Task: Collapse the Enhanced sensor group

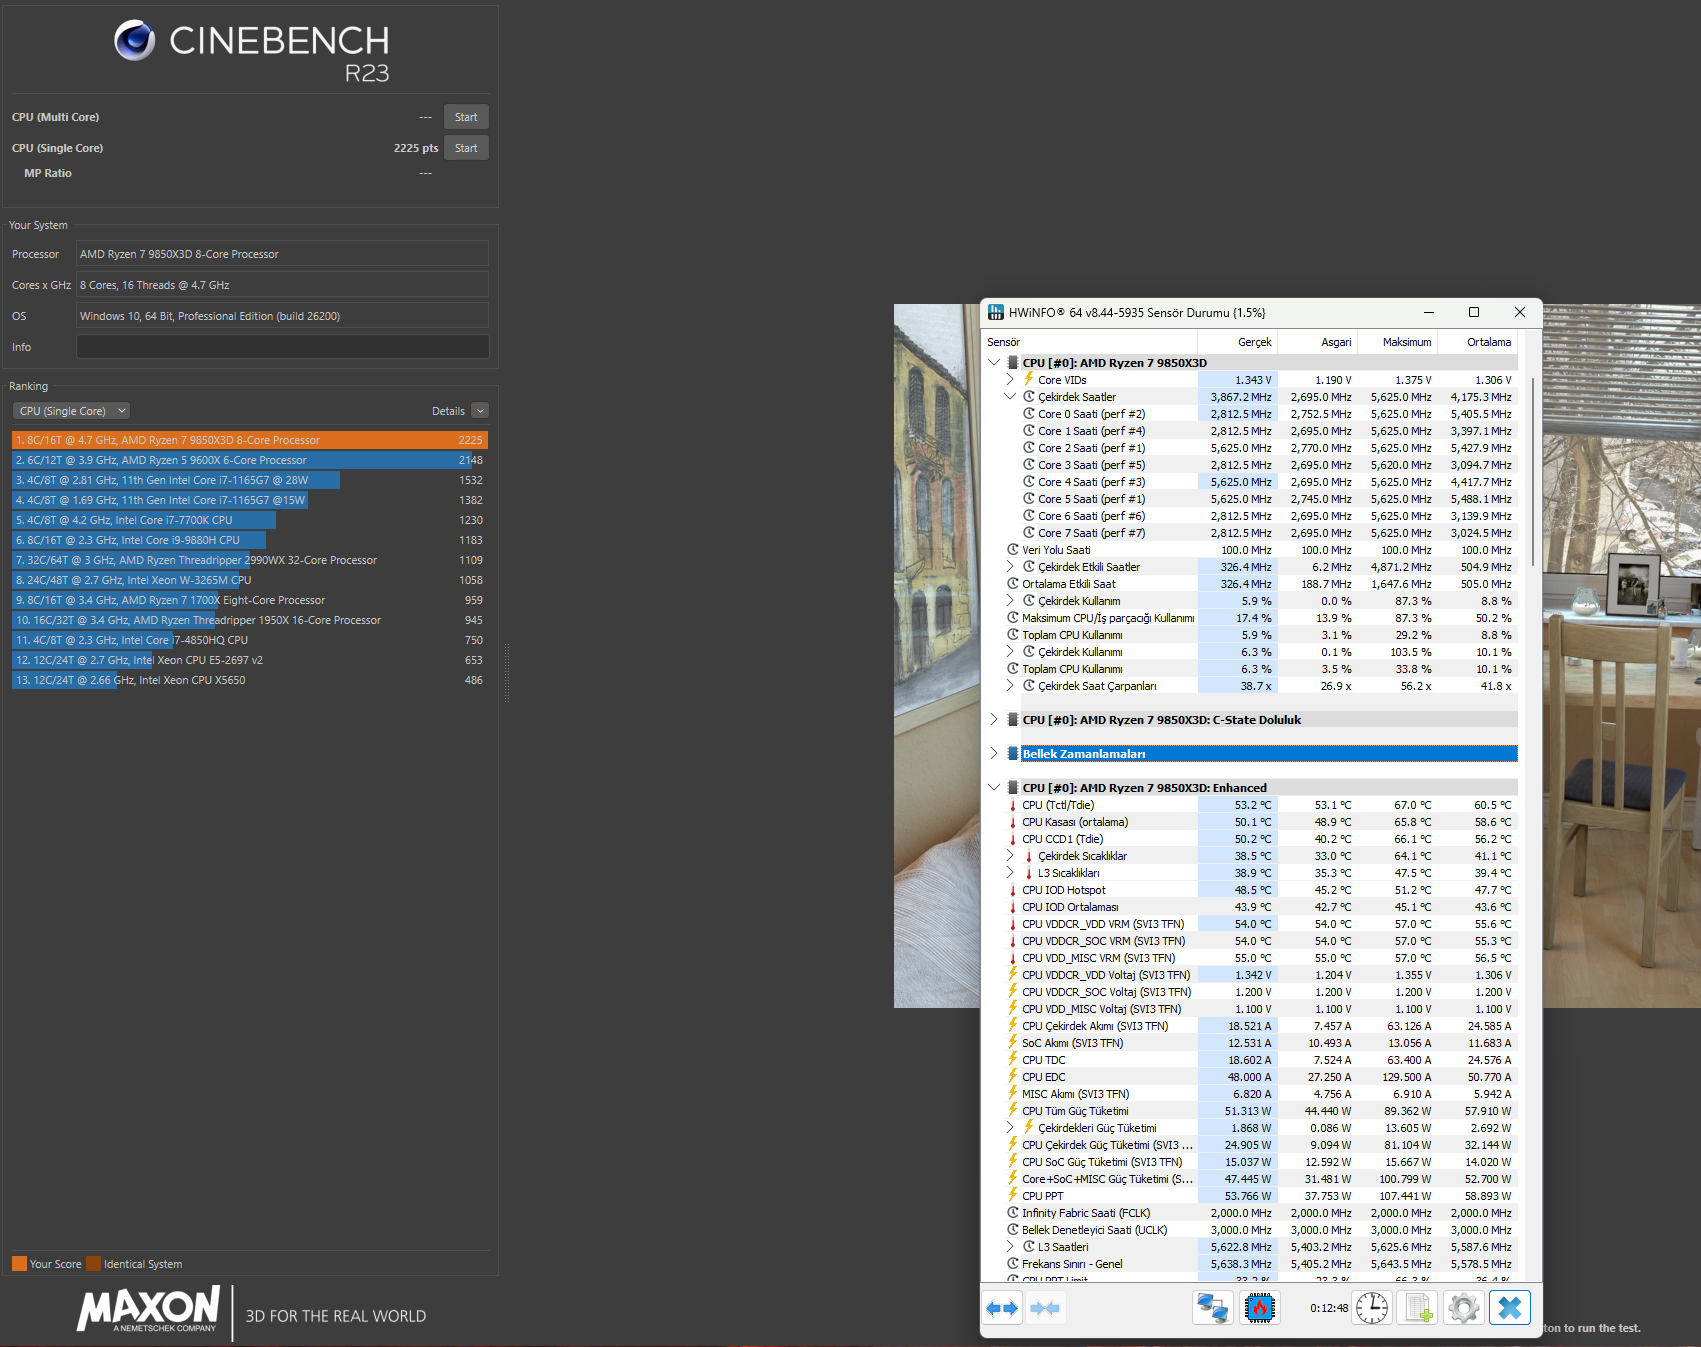Action: tap(994, 788)
